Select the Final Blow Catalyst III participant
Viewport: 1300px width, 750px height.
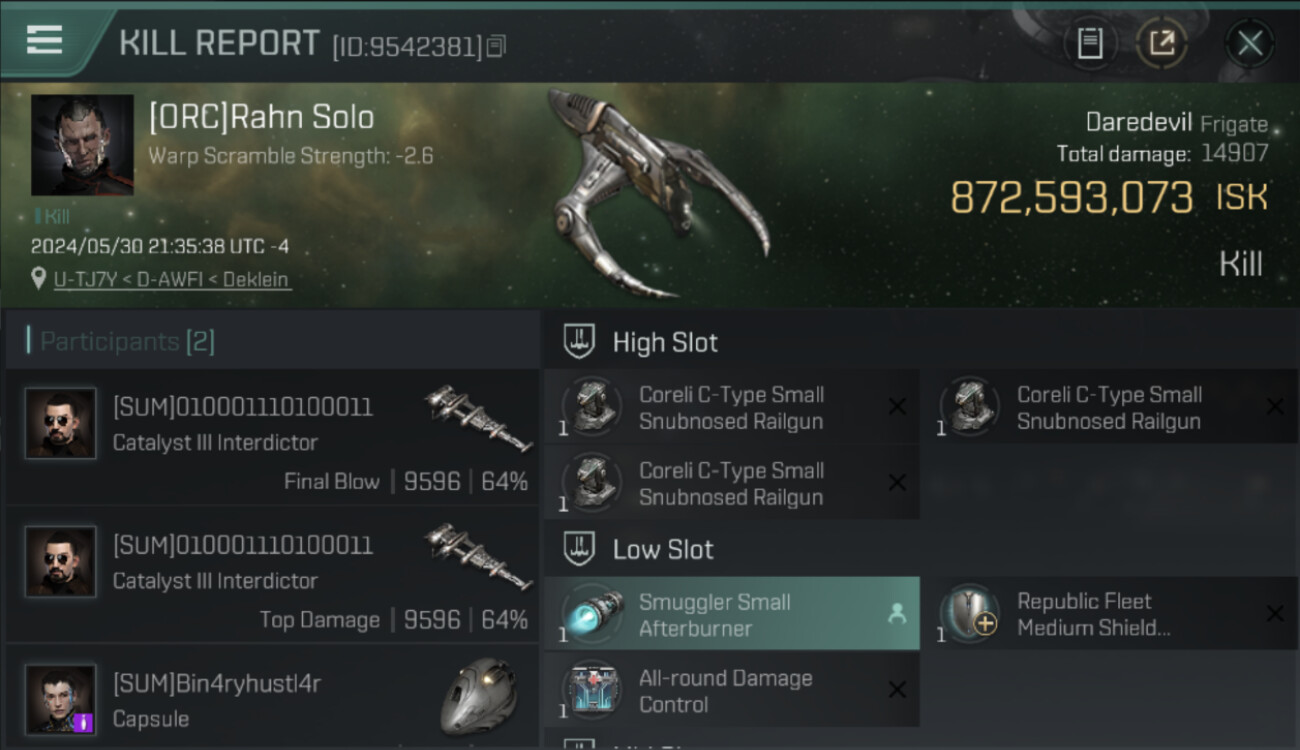pyautogui.click(x=272, y=437)
